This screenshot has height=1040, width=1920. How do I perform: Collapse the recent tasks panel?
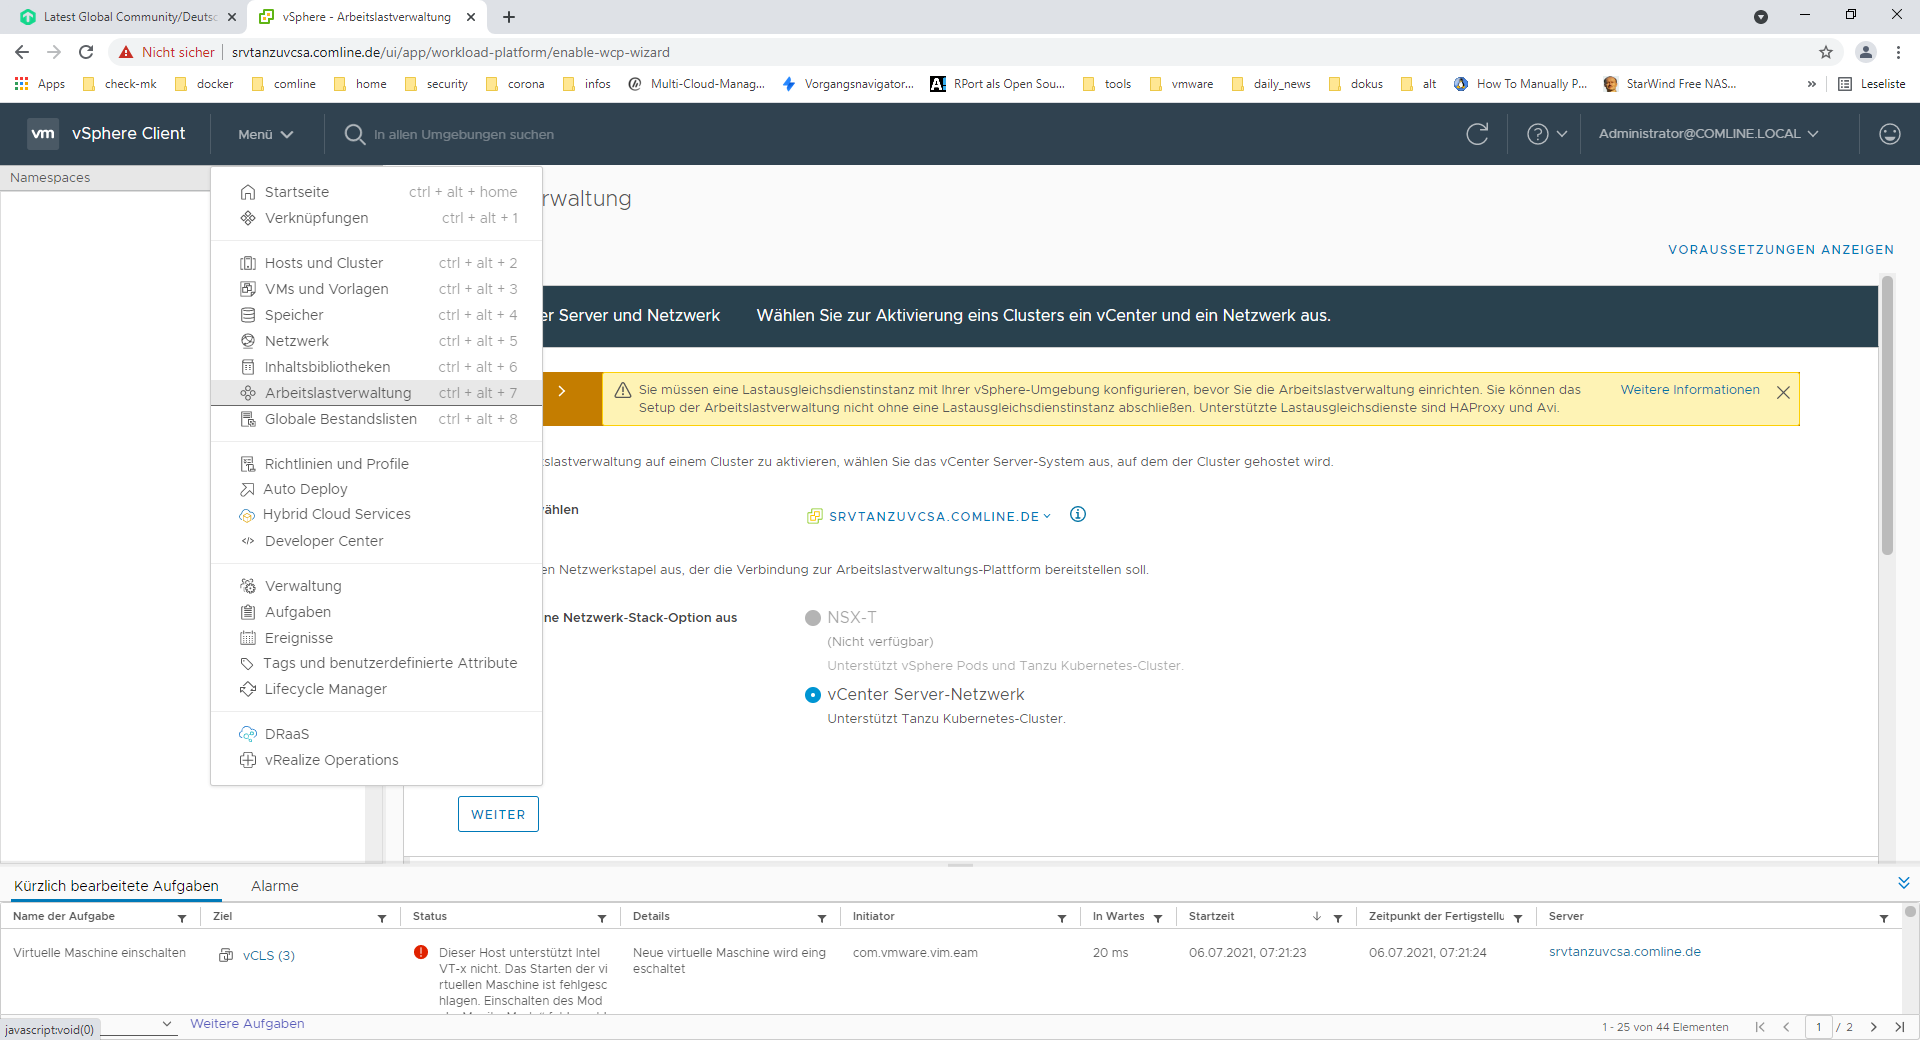(1903, 883)
